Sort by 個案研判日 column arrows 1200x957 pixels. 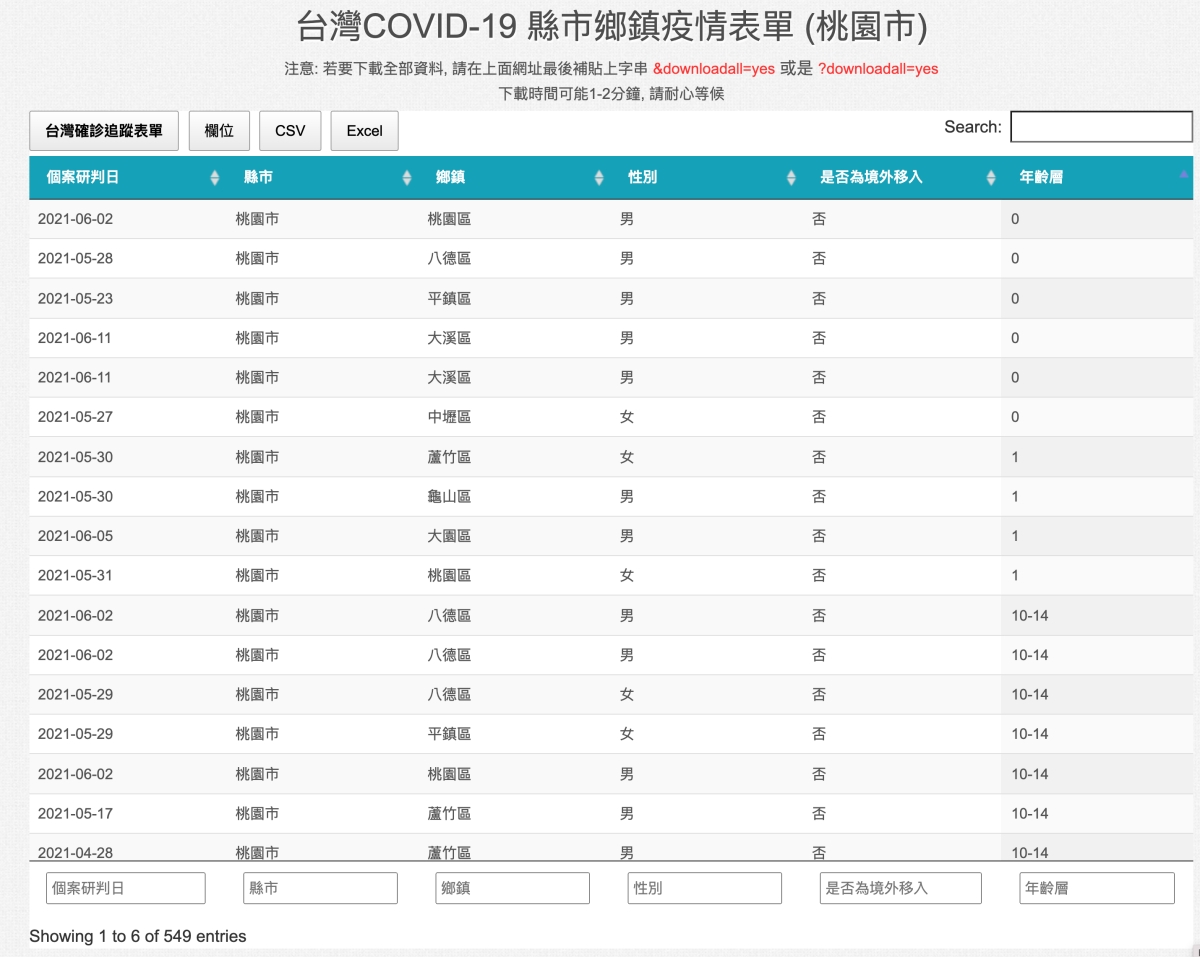(214, 178)
